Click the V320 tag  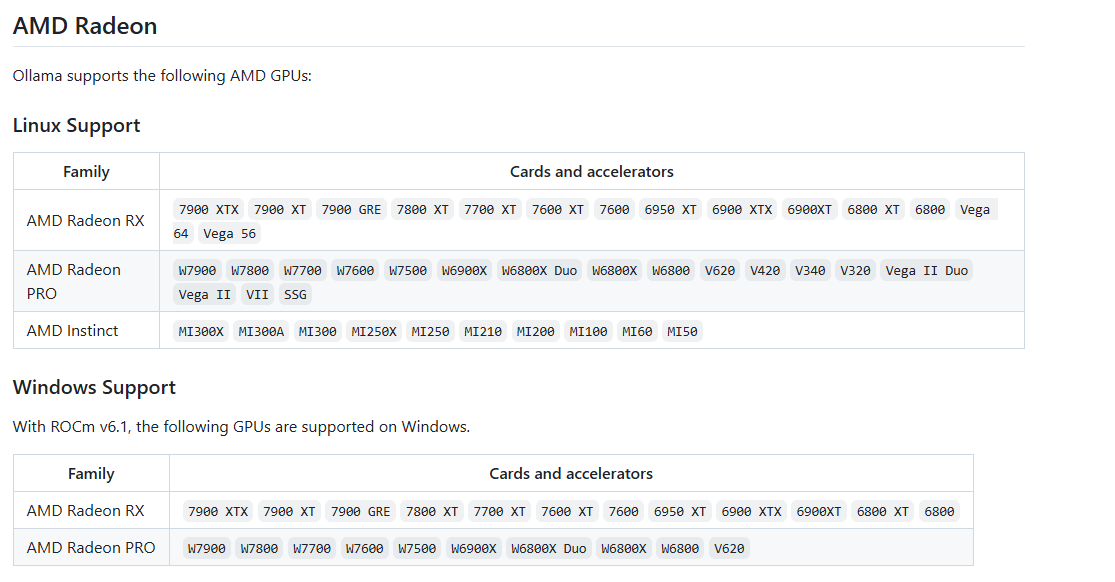pos(855,271)
